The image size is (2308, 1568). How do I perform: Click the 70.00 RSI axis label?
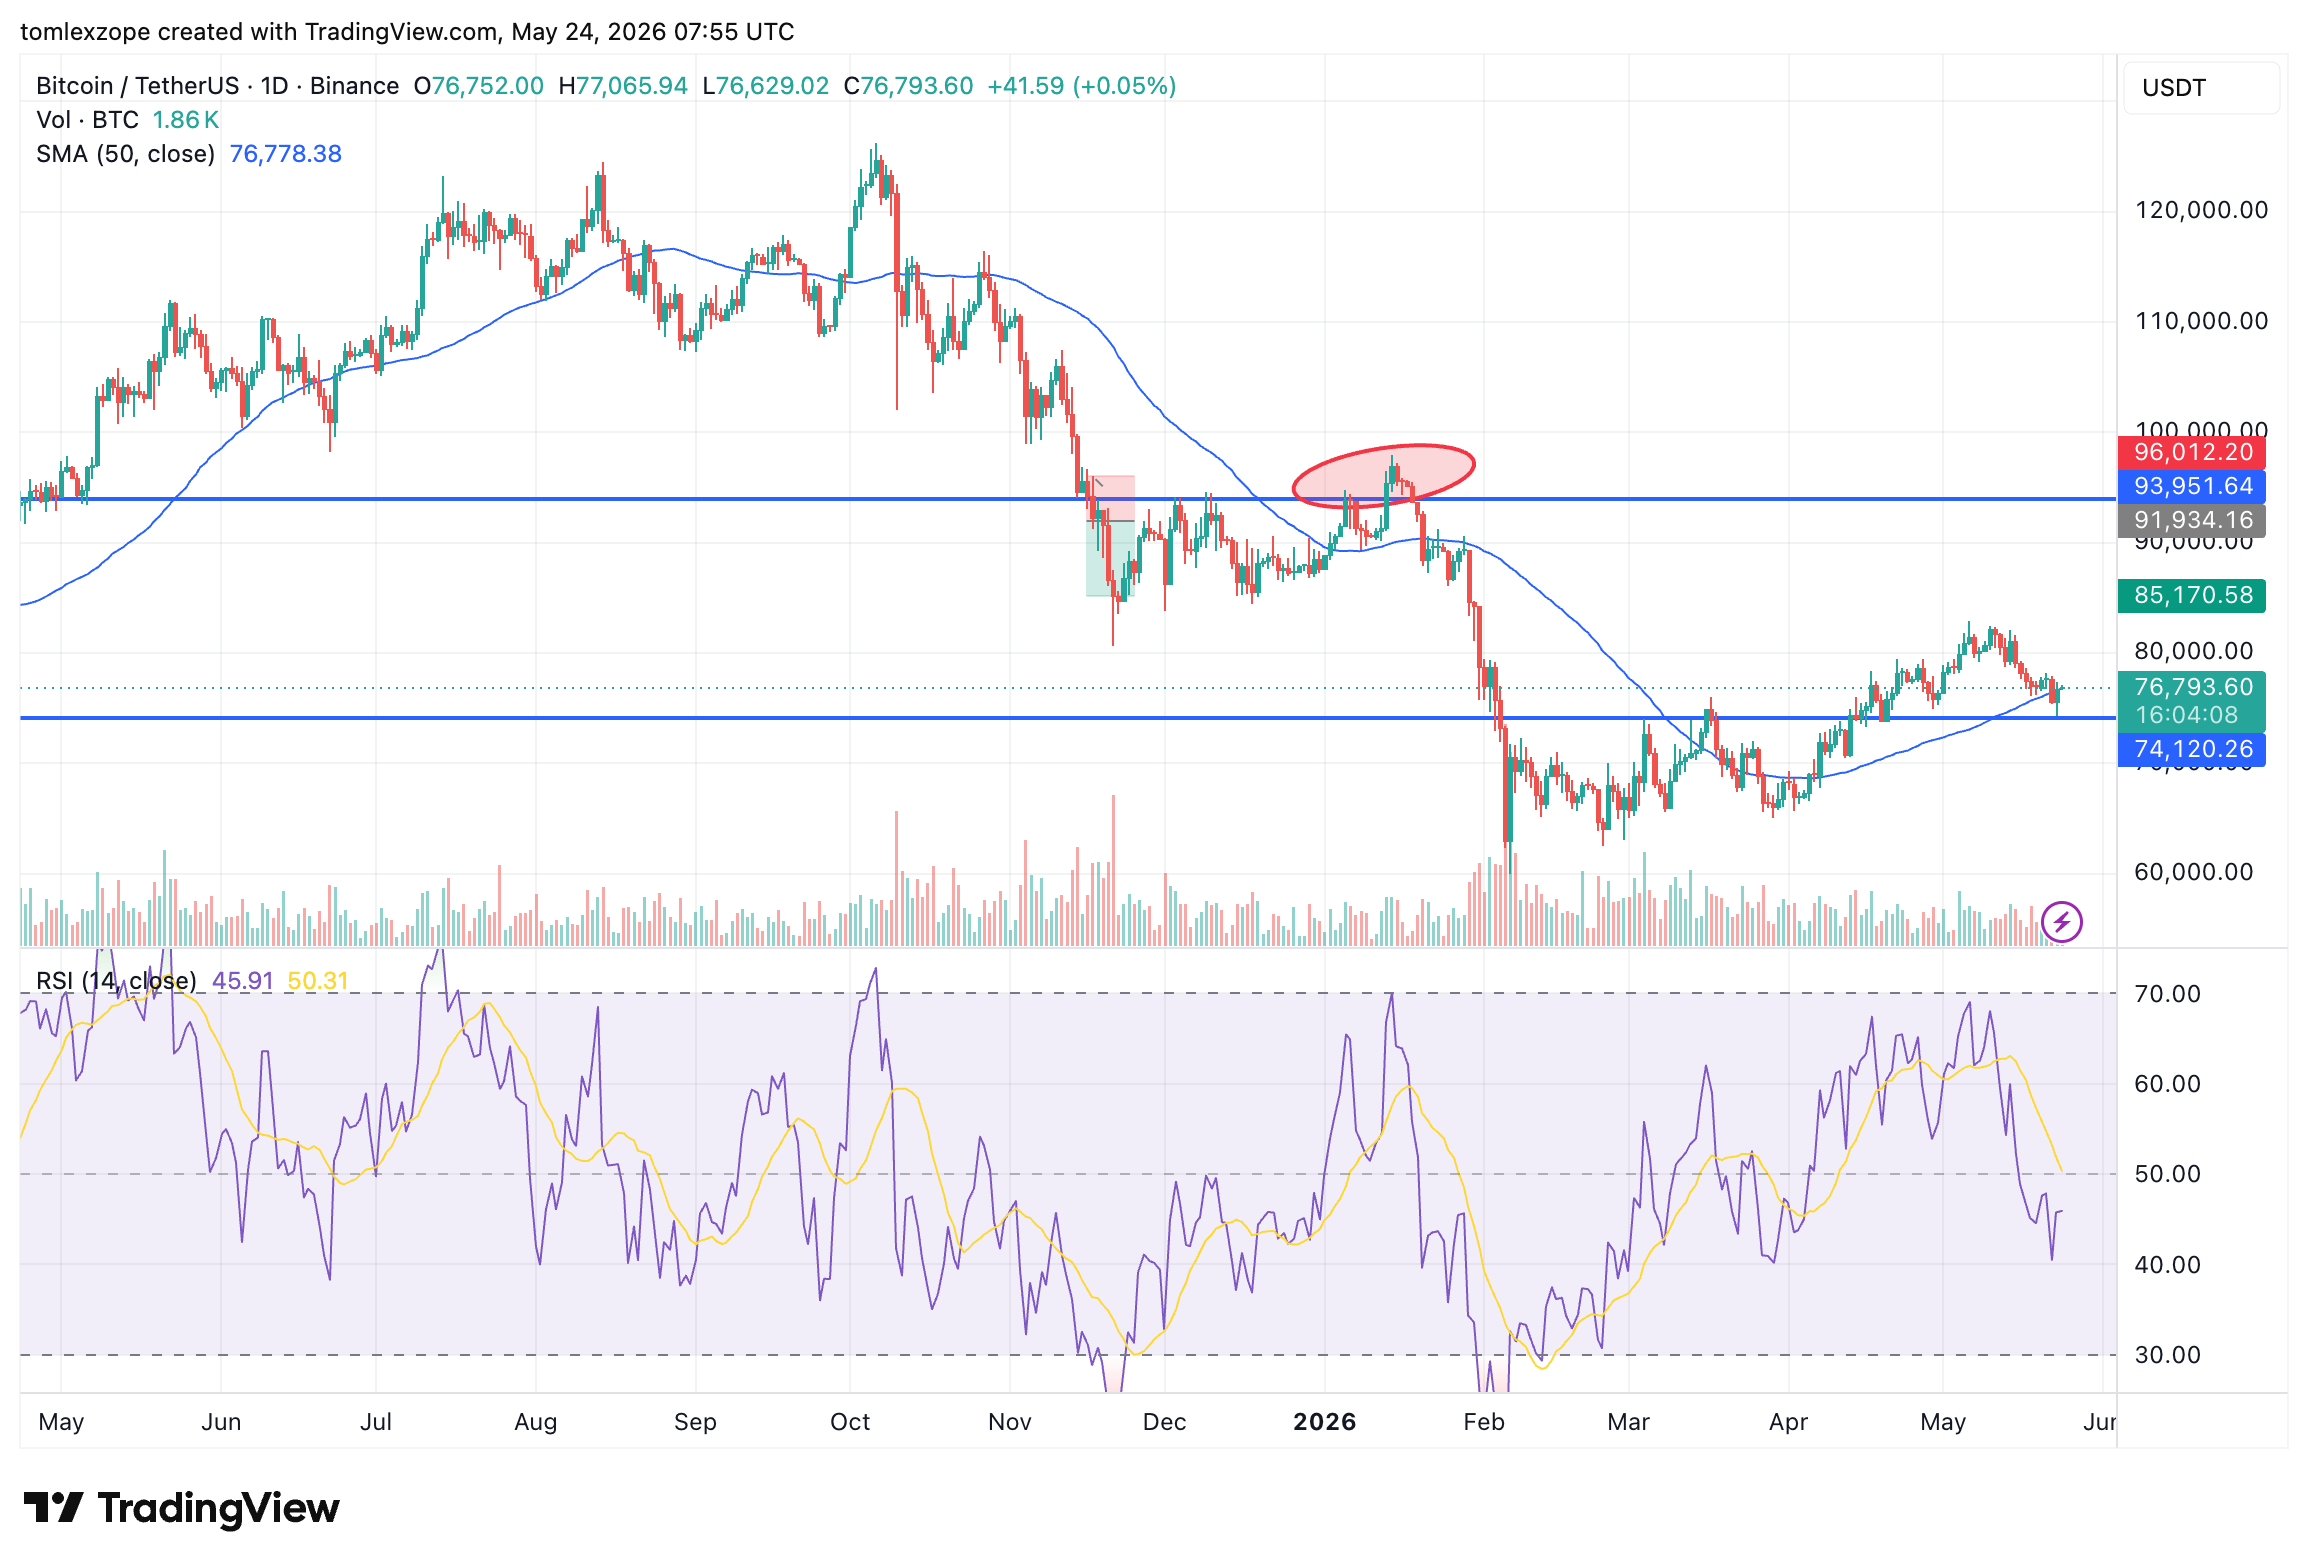click(2168, 994)
